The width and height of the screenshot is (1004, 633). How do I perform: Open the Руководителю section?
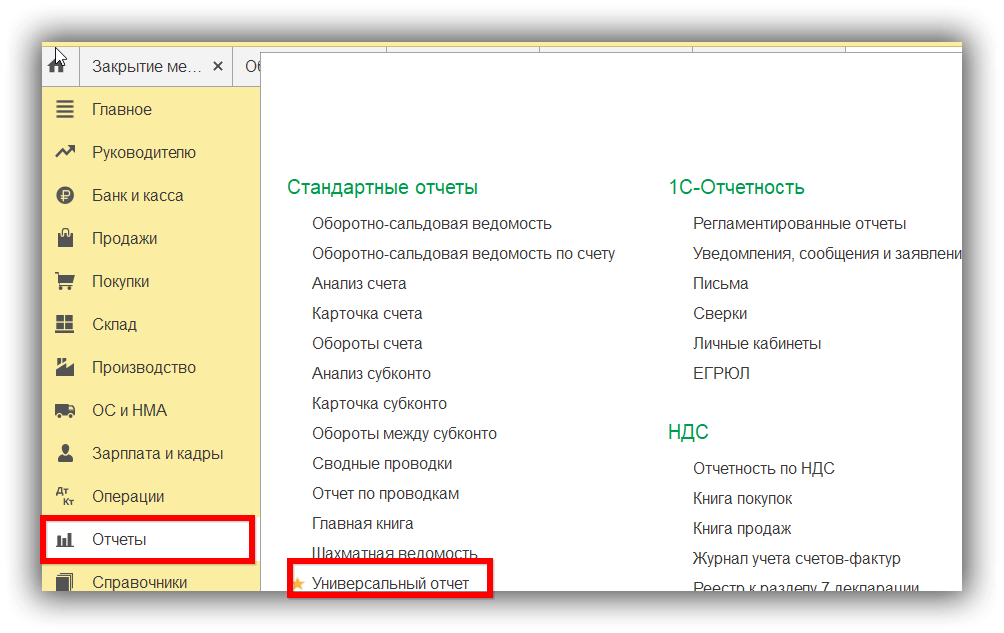[x=144, y=152]
